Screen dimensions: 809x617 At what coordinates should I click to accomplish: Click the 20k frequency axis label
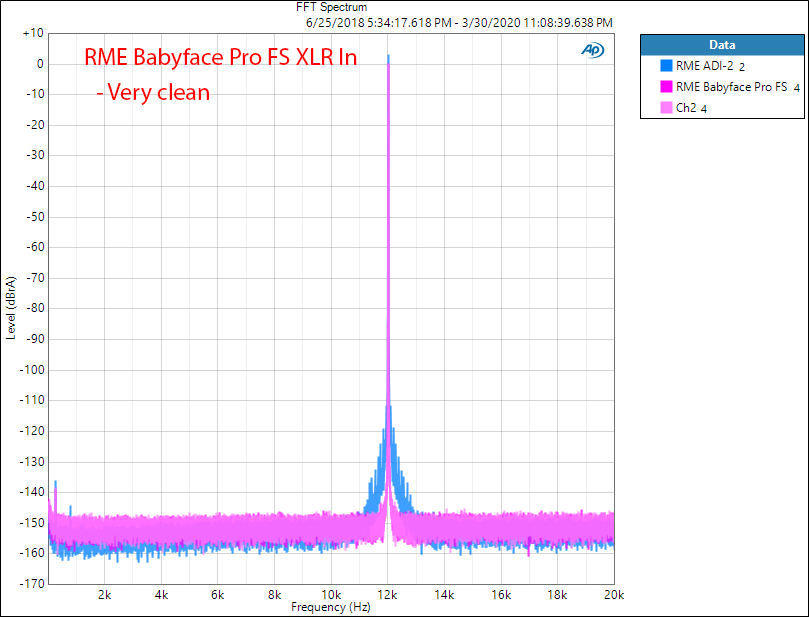pyautogui.click(x=613, y=595)
